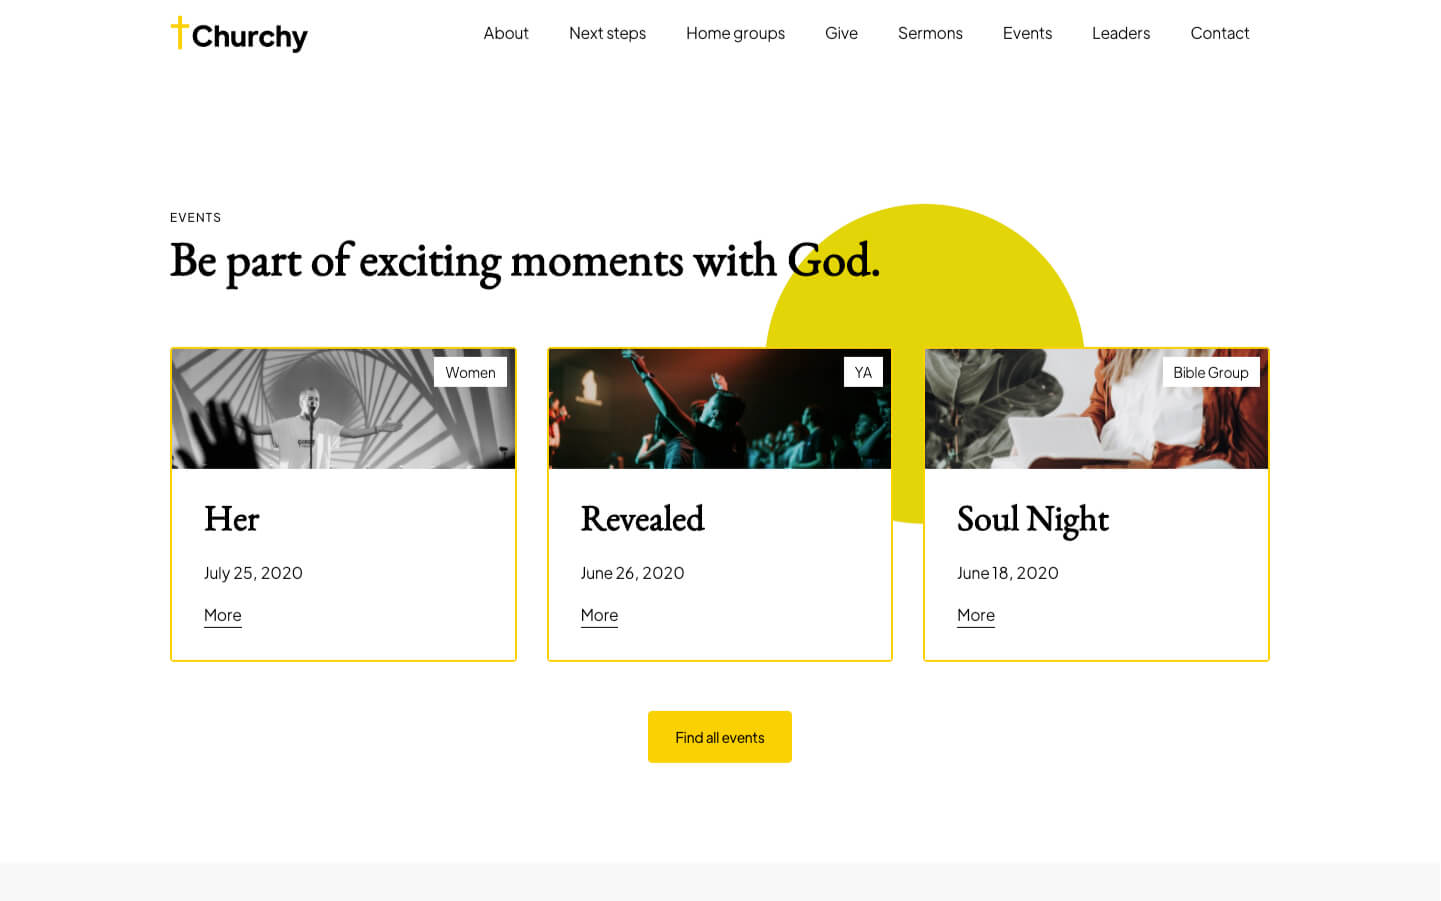Click the Revealed event heading

642,519
